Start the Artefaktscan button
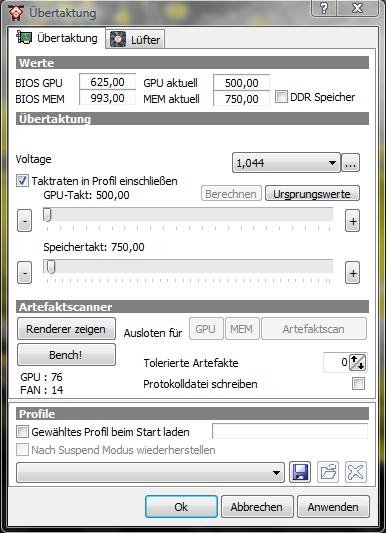Image resolution: width=387 pixels, height=533 pixels. pos(314,329)
